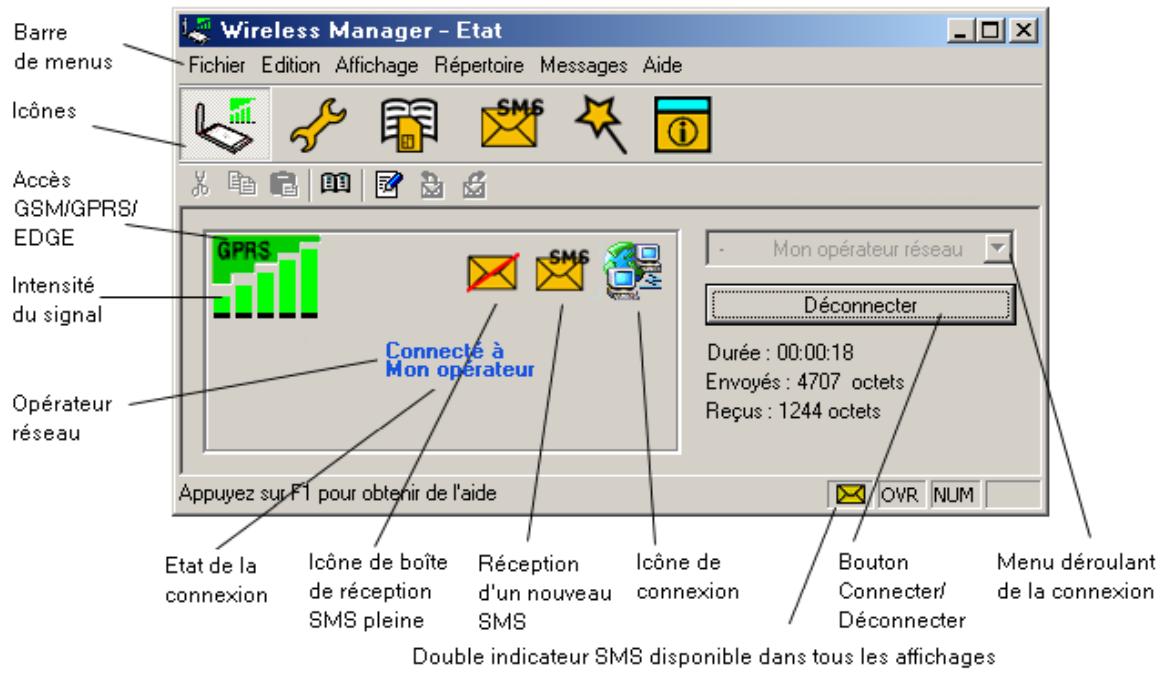Open the Messages menu
This screenshot has width=1162, height=673.
click(x=583, y=65)
